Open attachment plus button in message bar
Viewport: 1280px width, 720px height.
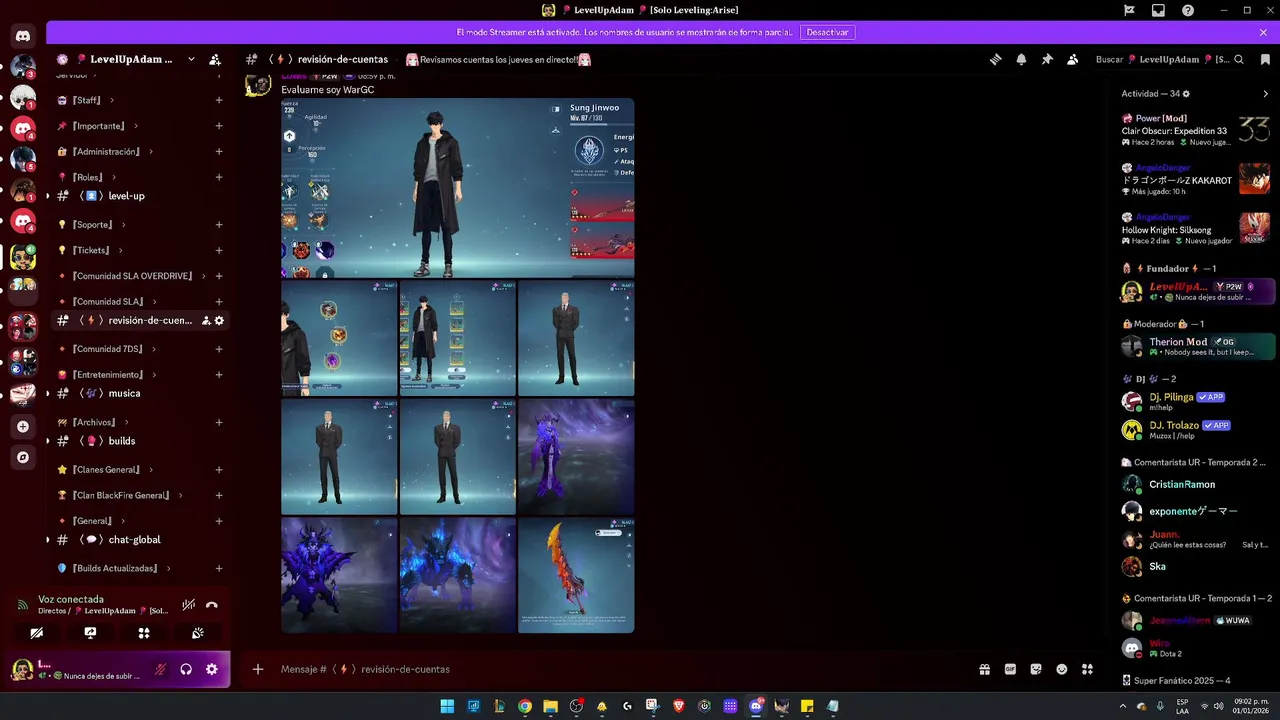(258, 669)
